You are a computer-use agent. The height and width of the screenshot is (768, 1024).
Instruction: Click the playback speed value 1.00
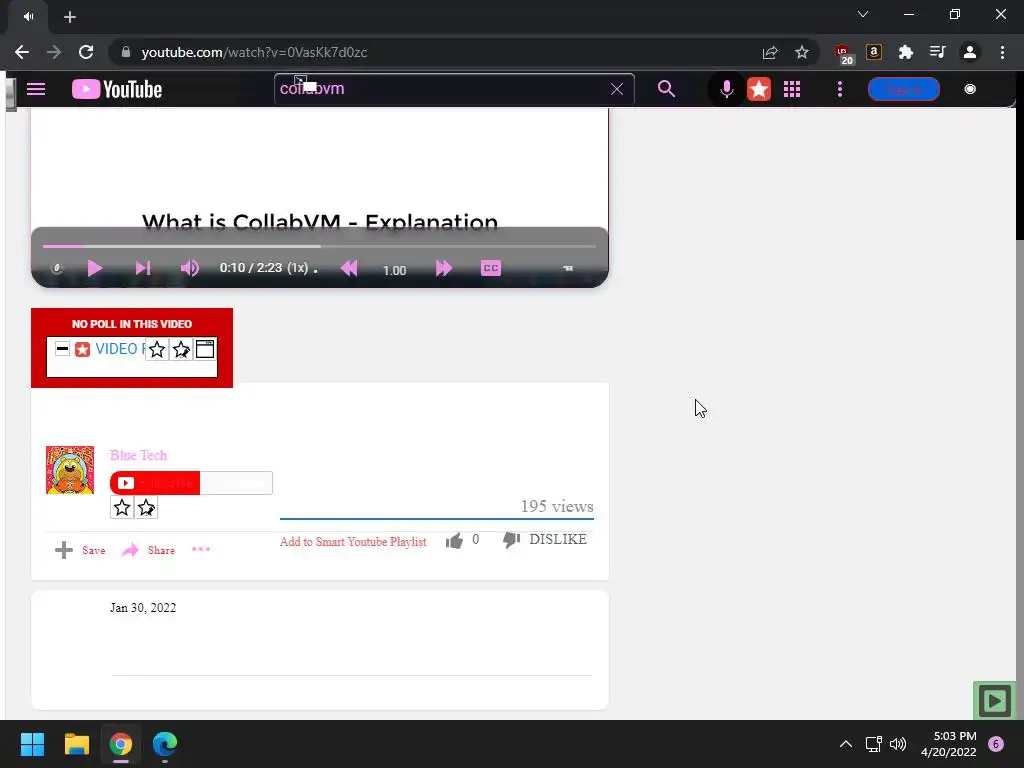click(x=394, y=270)
